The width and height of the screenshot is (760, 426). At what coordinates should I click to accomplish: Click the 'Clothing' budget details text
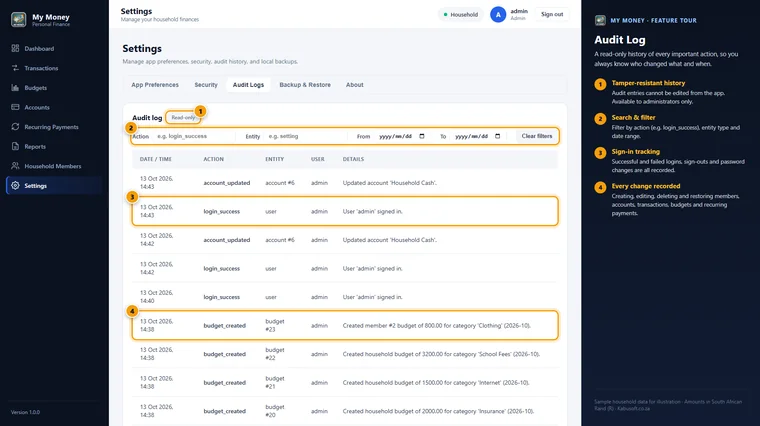(437, 326)
